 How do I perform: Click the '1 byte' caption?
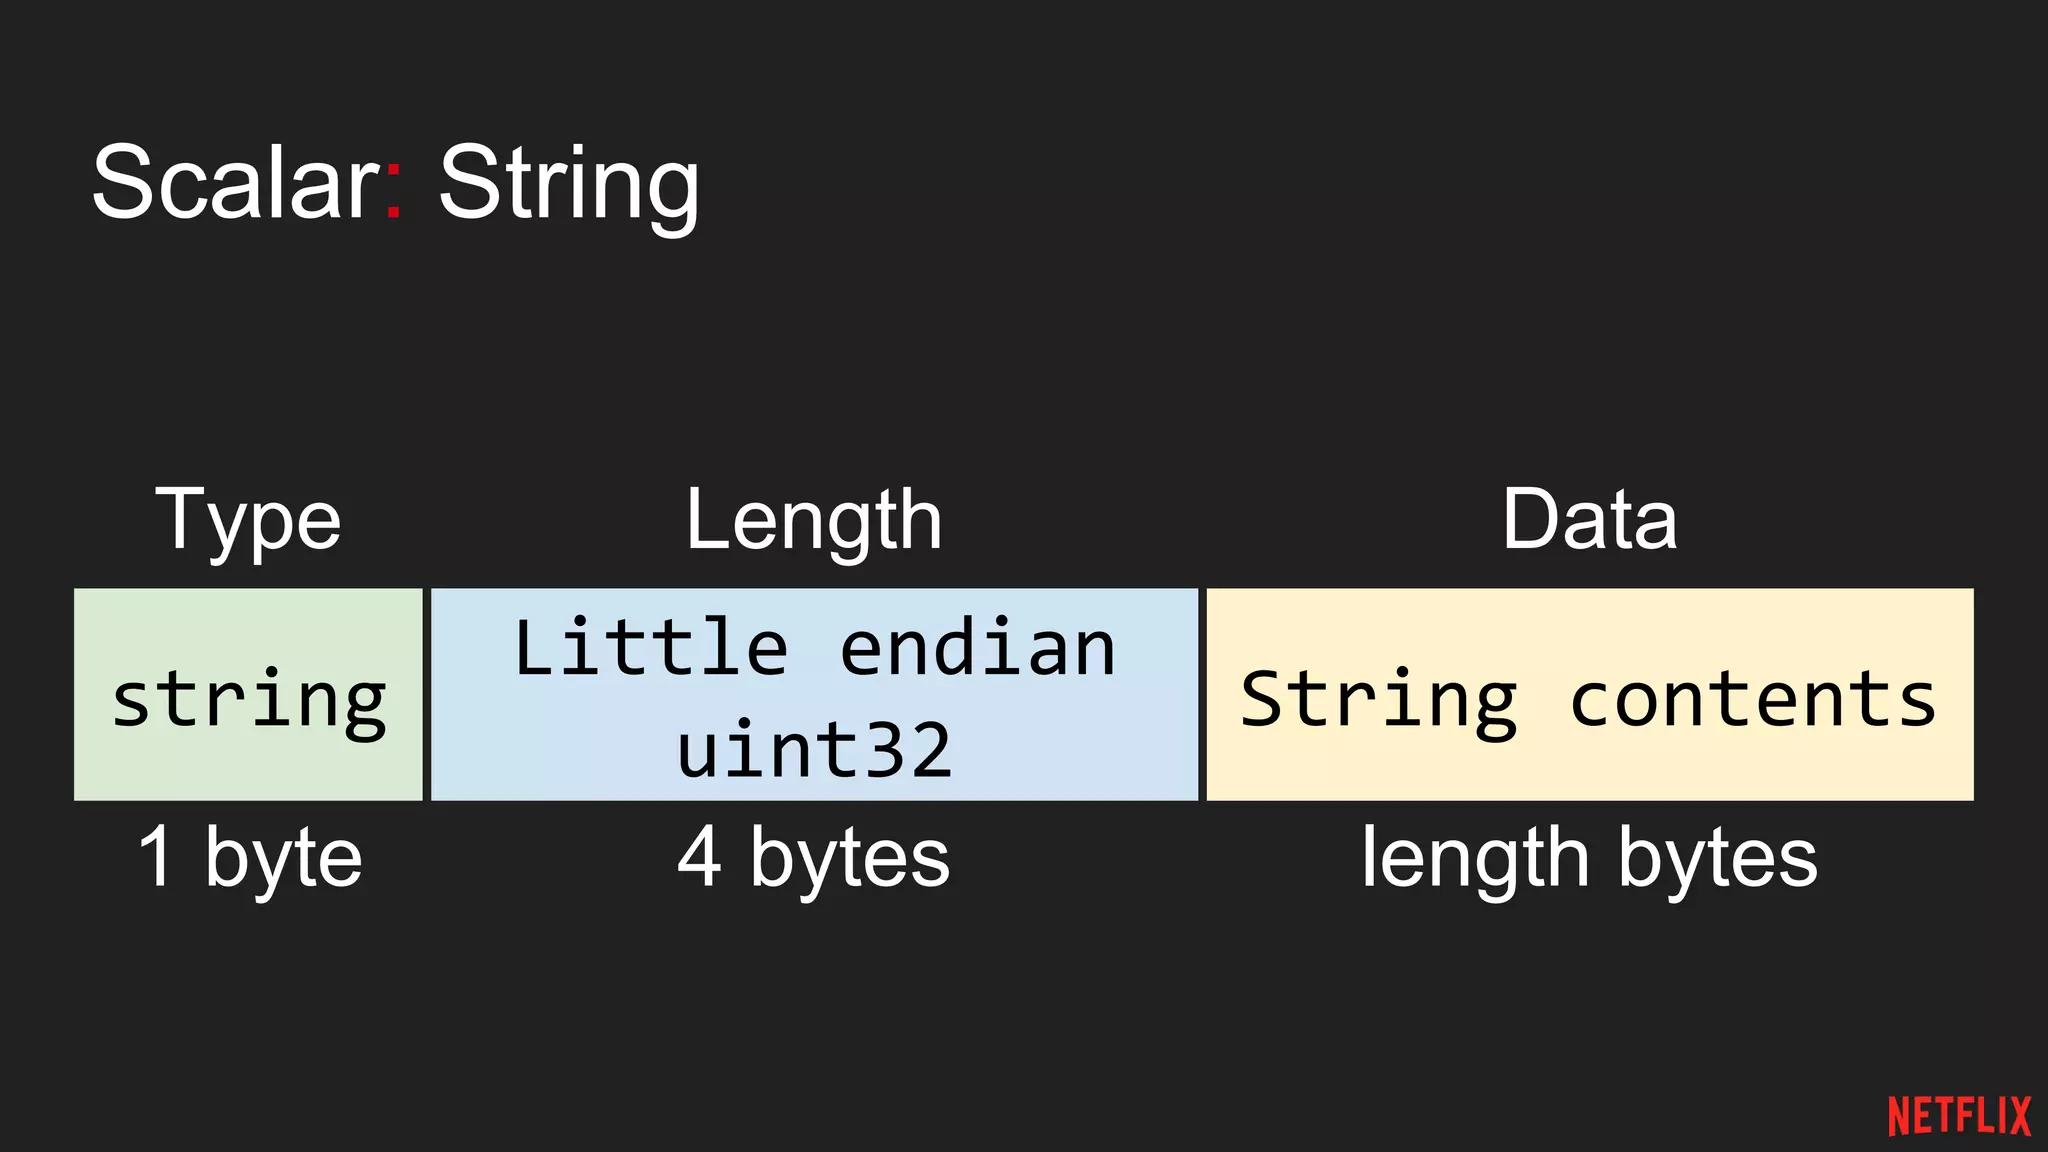[250, 858]
